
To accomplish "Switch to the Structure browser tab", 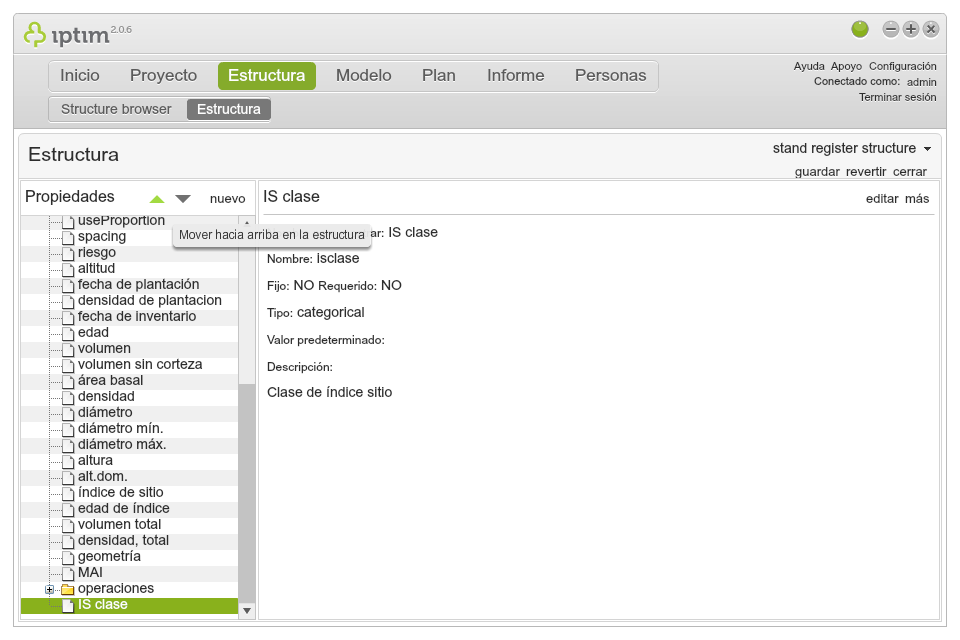I will (x=118, y=111).
